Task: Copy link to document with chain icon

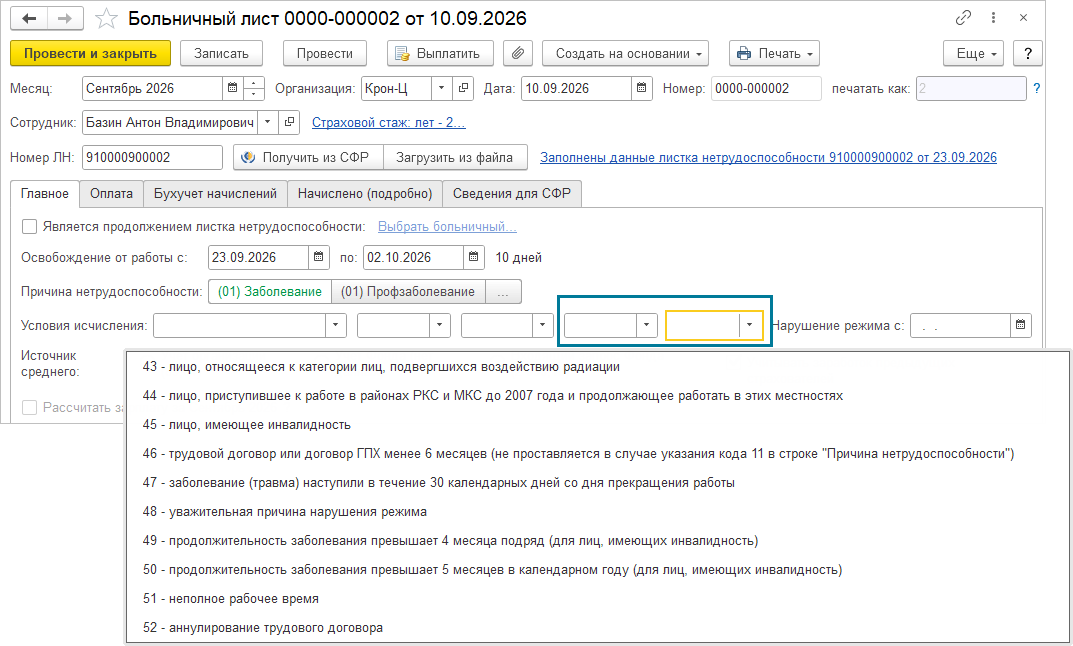Action: (x=964, y=18)
